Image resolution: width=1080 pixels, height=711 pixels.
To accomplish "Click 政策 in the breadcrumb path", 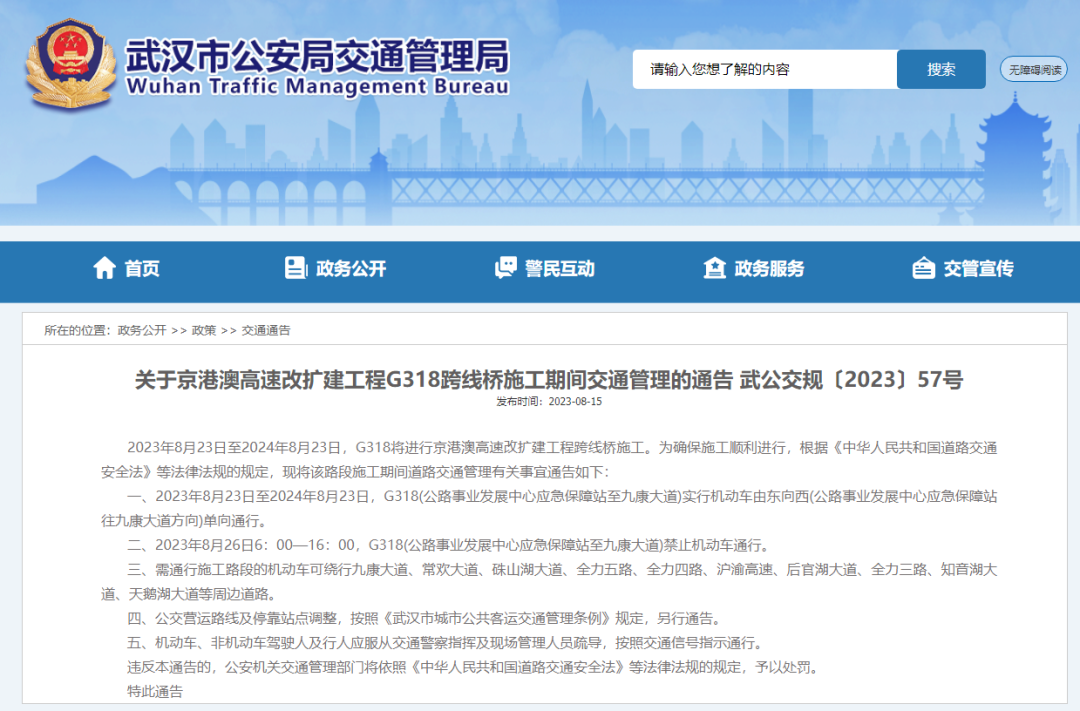I will click(204, 330).
